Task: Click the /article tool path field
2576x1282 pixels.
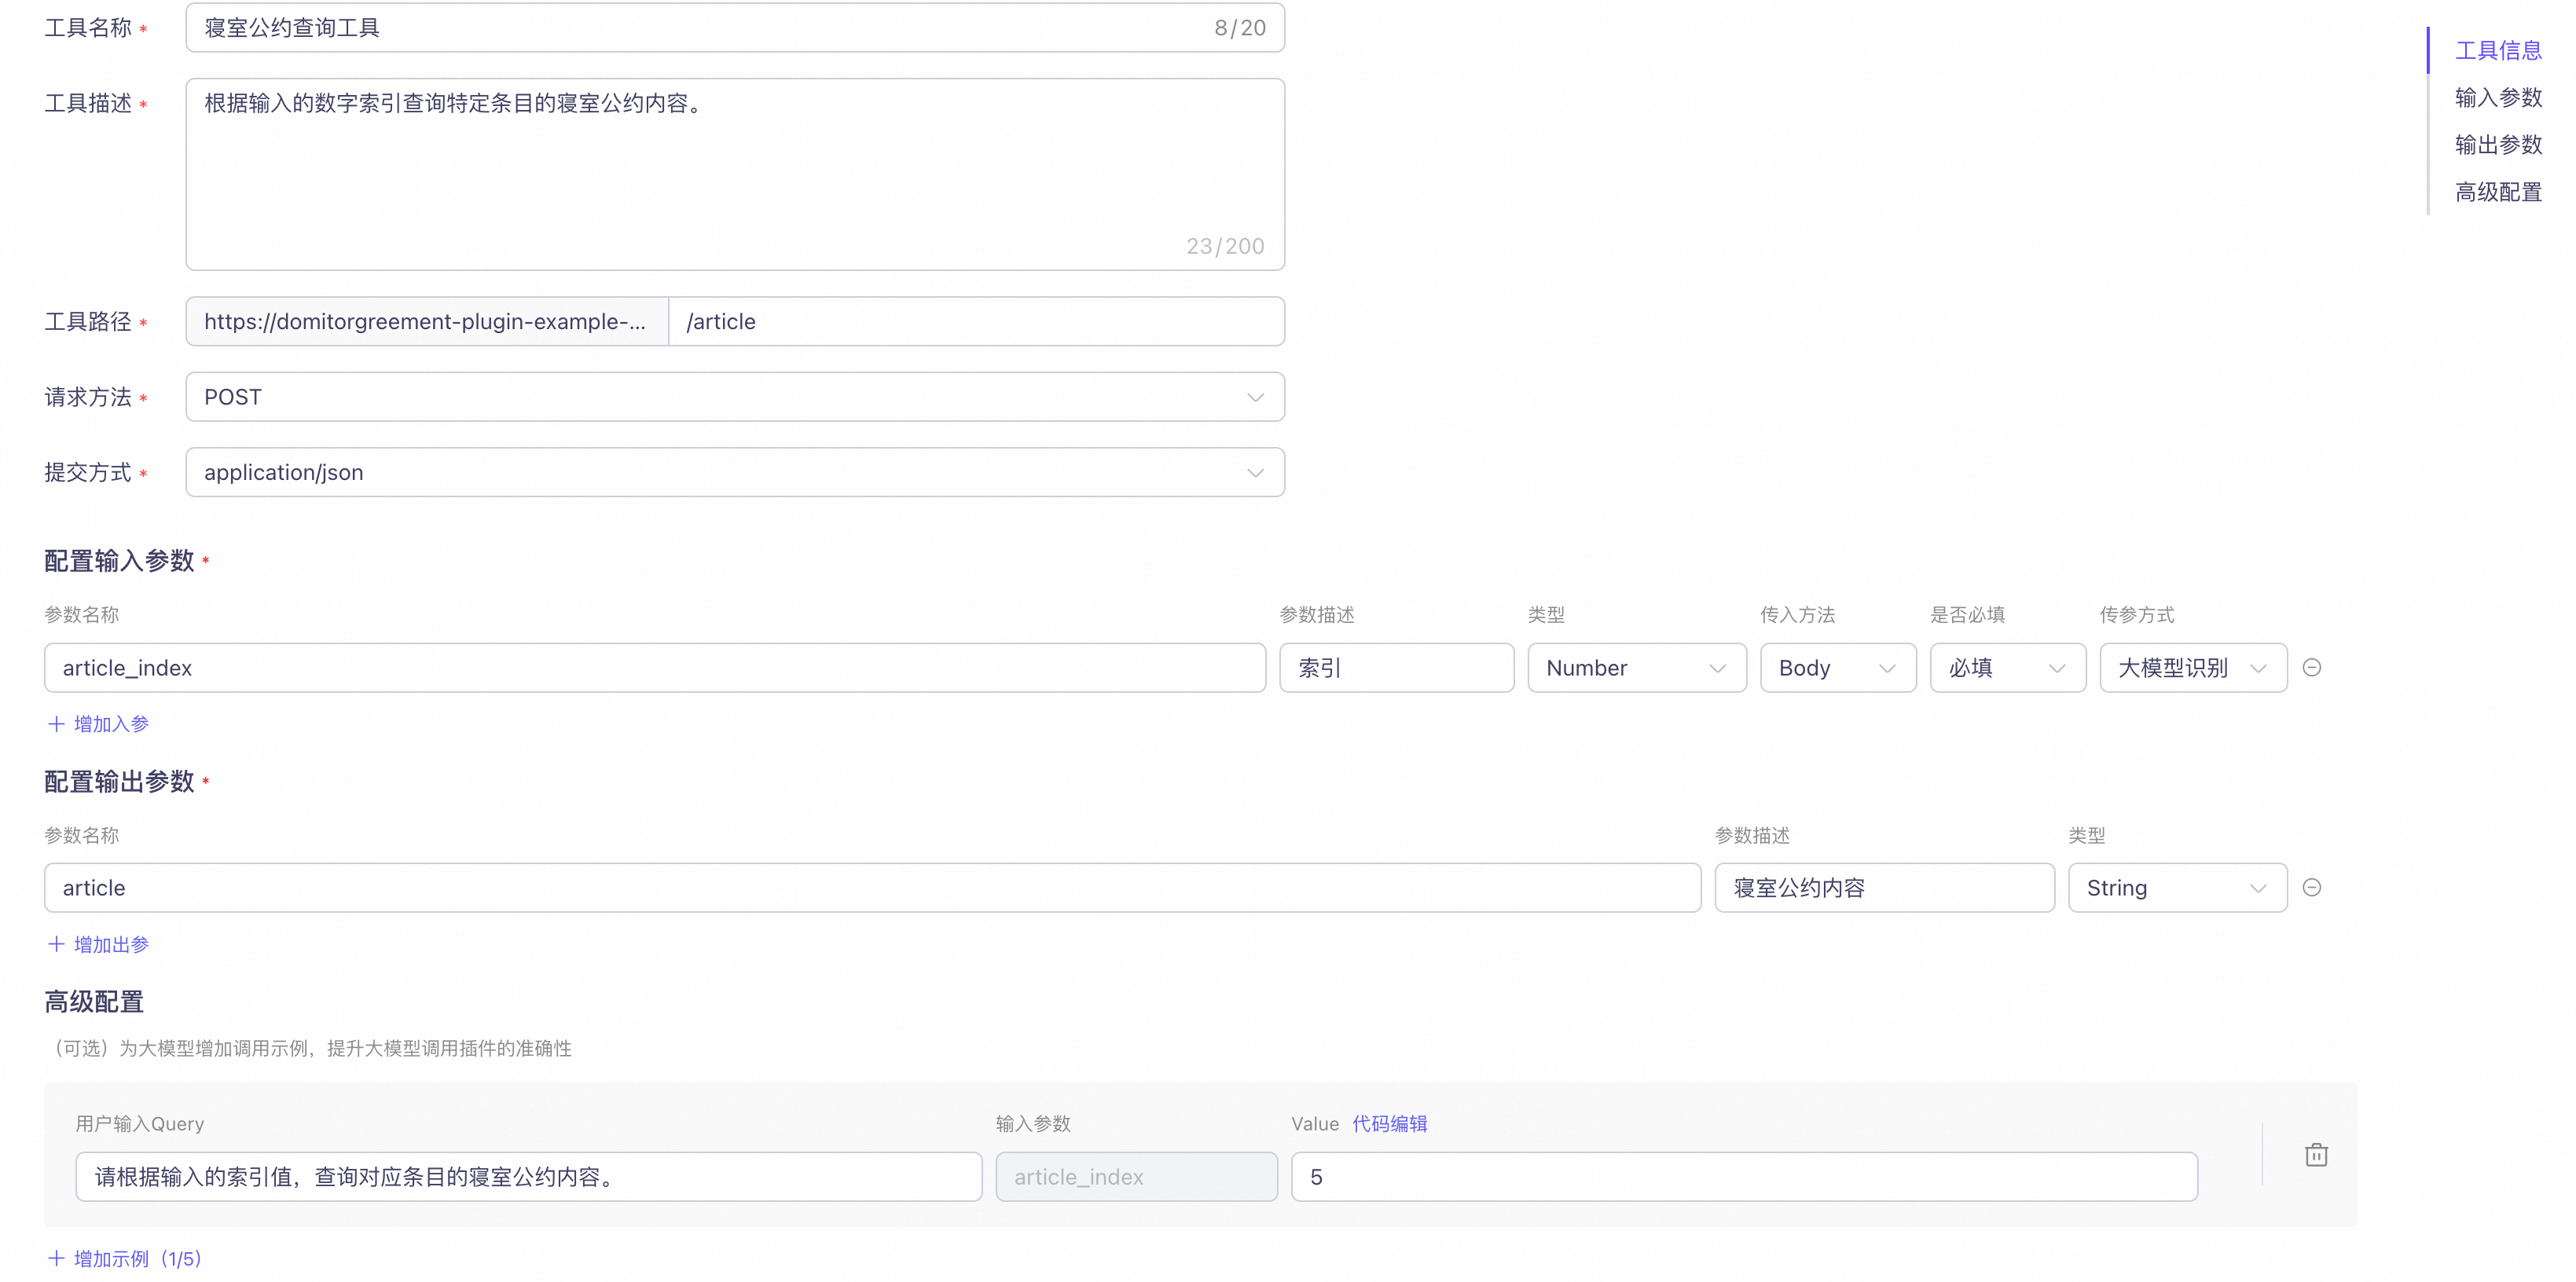Action: 975,321
